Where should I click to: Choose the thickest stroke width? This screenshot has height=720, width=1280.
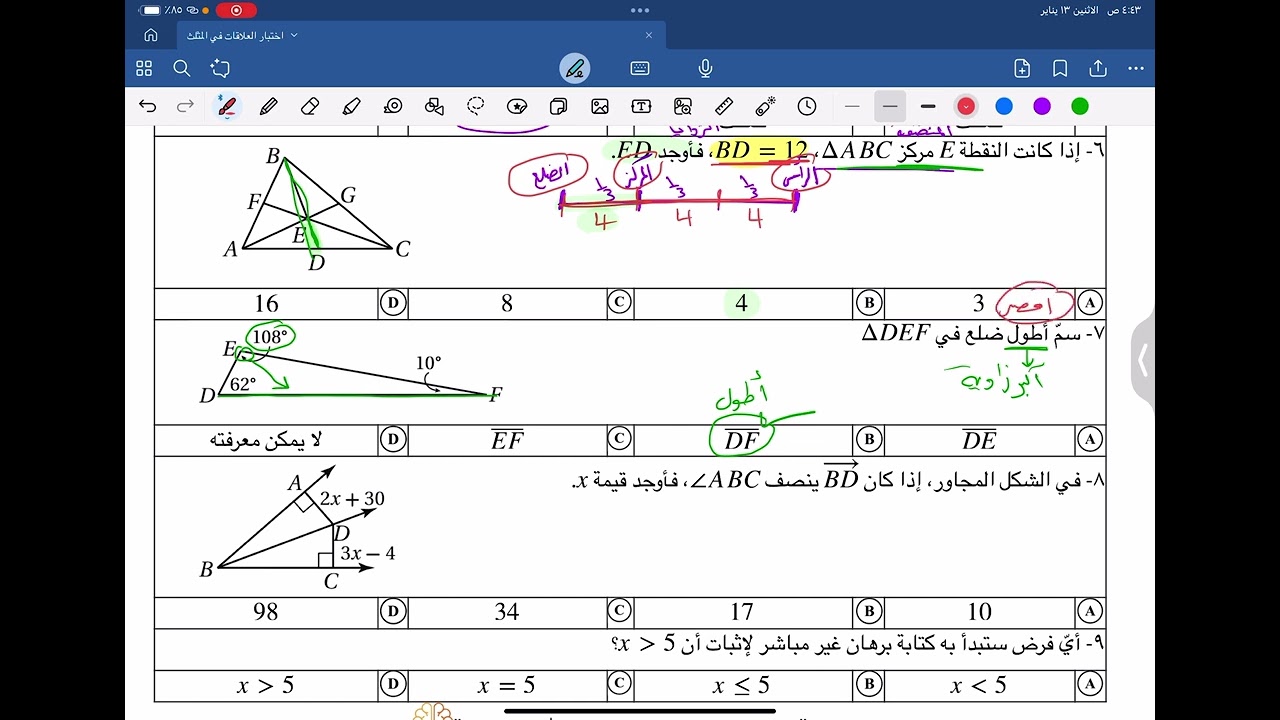pos(928,106)
